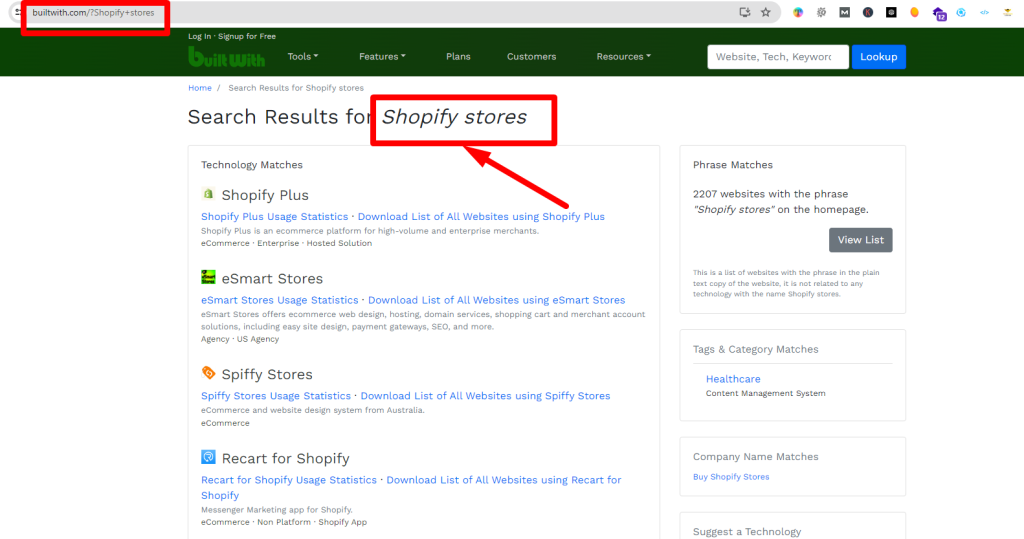The width and height of the screenshot is (1024, 539).
Task: Click the eSmart Stores green icon
Action: pos(208,277)
